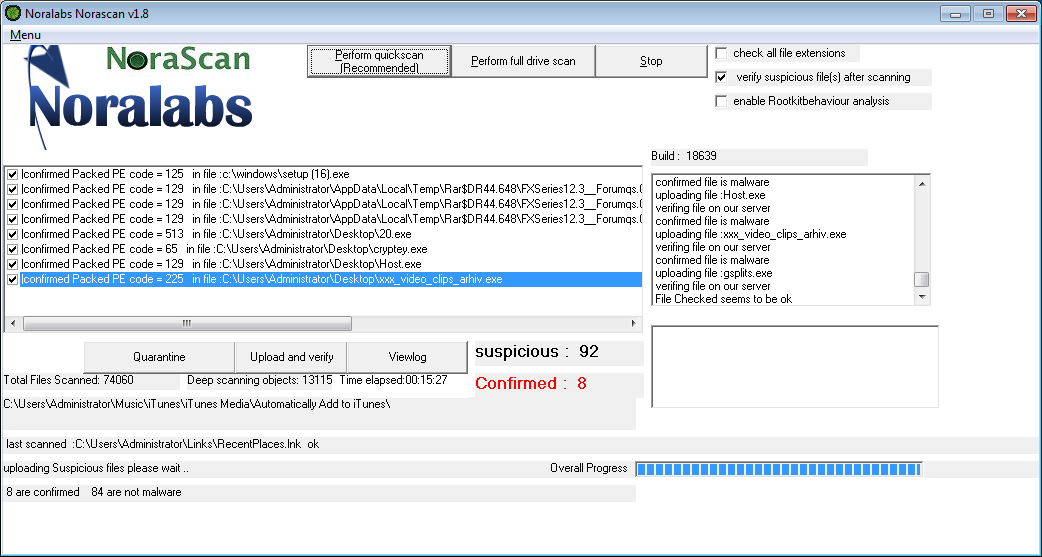Click 'Time elapsed:00:15:27' label
The image size is (1042, 557).
click(x=393, y=380)
